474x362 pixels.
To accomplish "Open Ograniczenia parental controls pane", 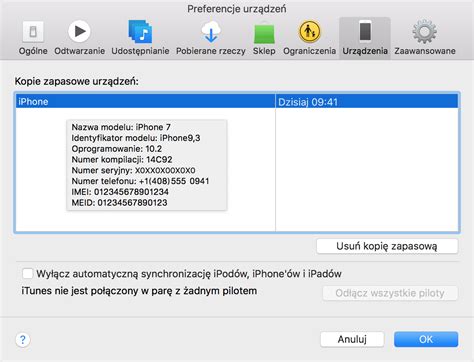I will click(x=309, y=38).
